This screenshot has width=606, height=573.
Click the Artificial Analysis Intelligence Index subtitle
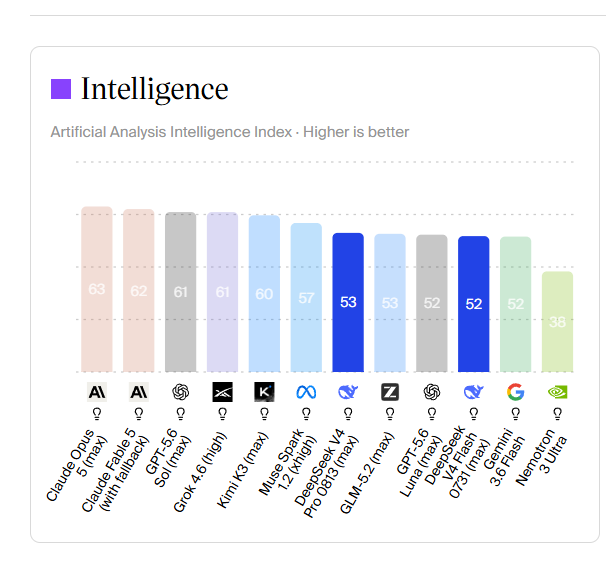(230, 132)
